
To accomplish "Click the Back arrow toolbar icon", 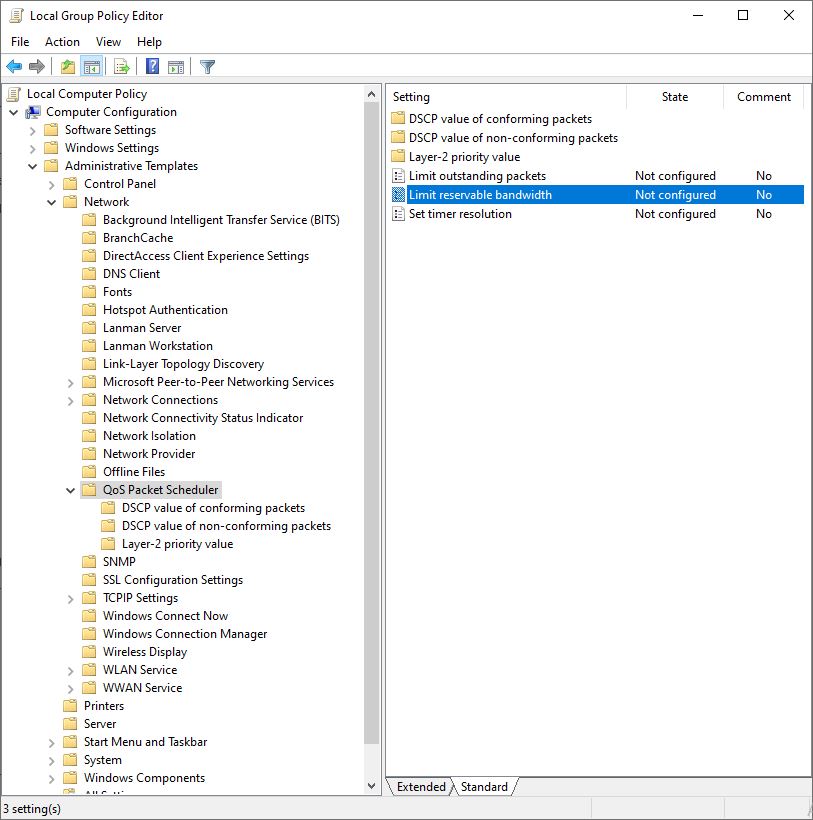I will (14, 67).
